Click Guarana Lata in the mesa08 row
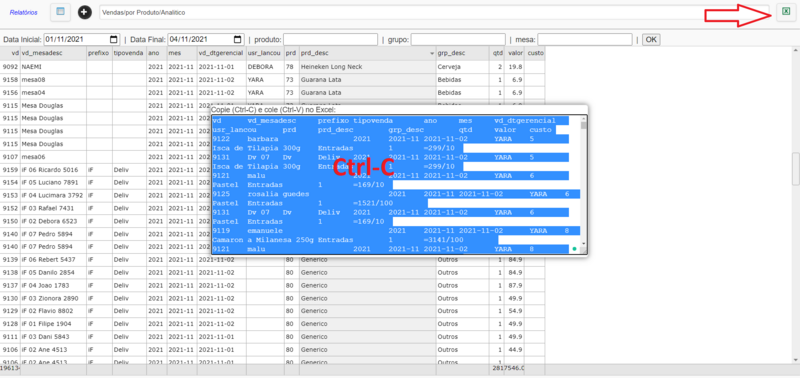Viewport: 800px width, 378px height. [367, 80]
